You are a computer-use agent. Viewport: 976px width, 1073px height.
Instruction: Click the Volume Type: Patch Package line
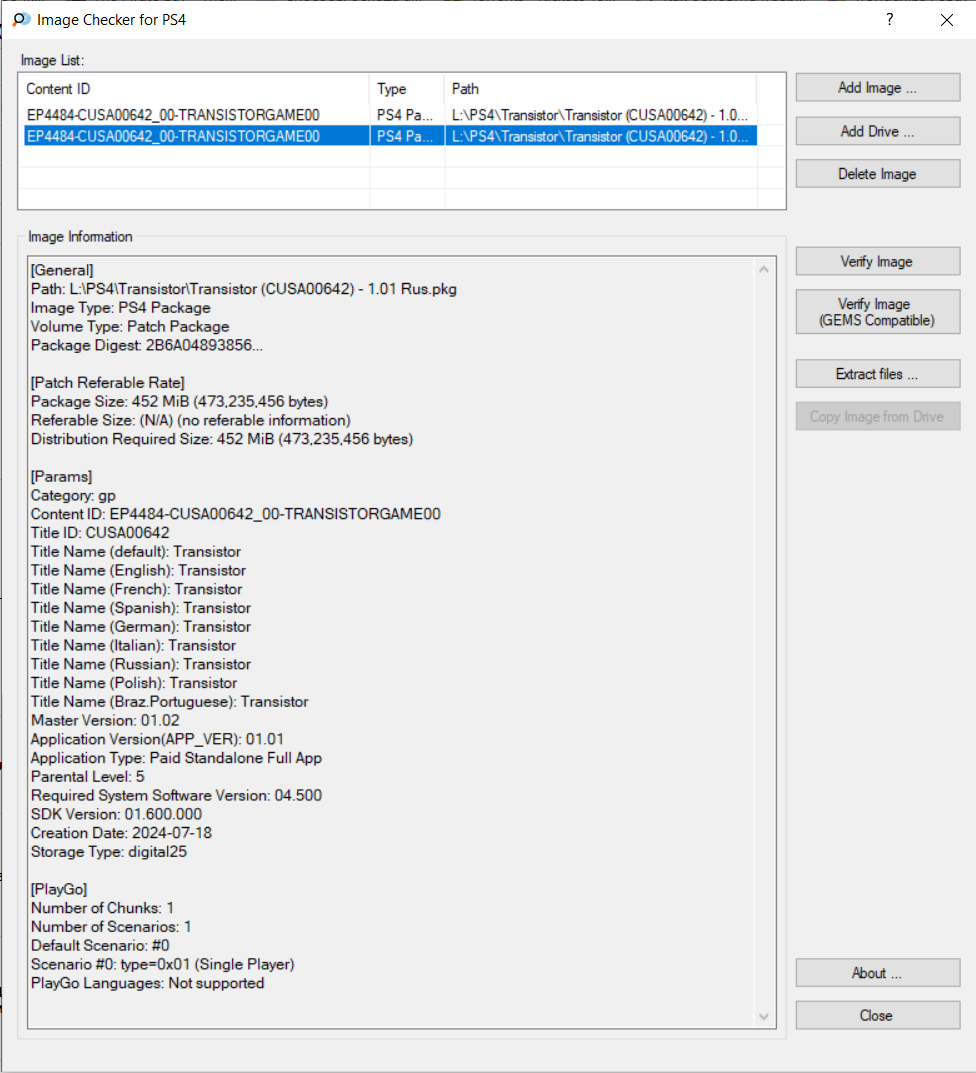coord(130,326)
